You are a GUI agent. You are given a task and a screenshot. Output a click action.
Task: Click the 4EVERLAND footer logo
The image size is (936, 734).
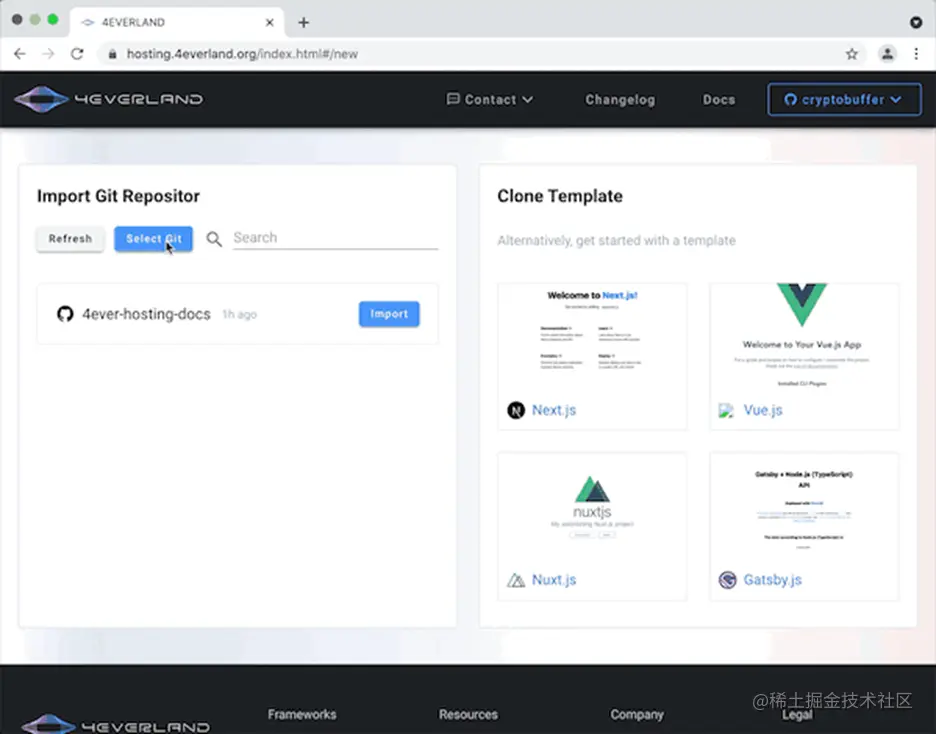(115, 724)
